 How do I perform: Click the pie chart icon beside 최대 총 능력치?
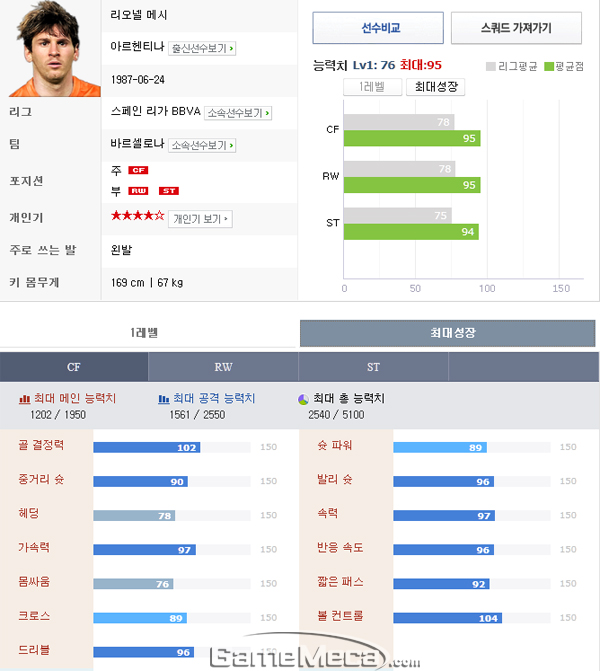tap(303, 400)
